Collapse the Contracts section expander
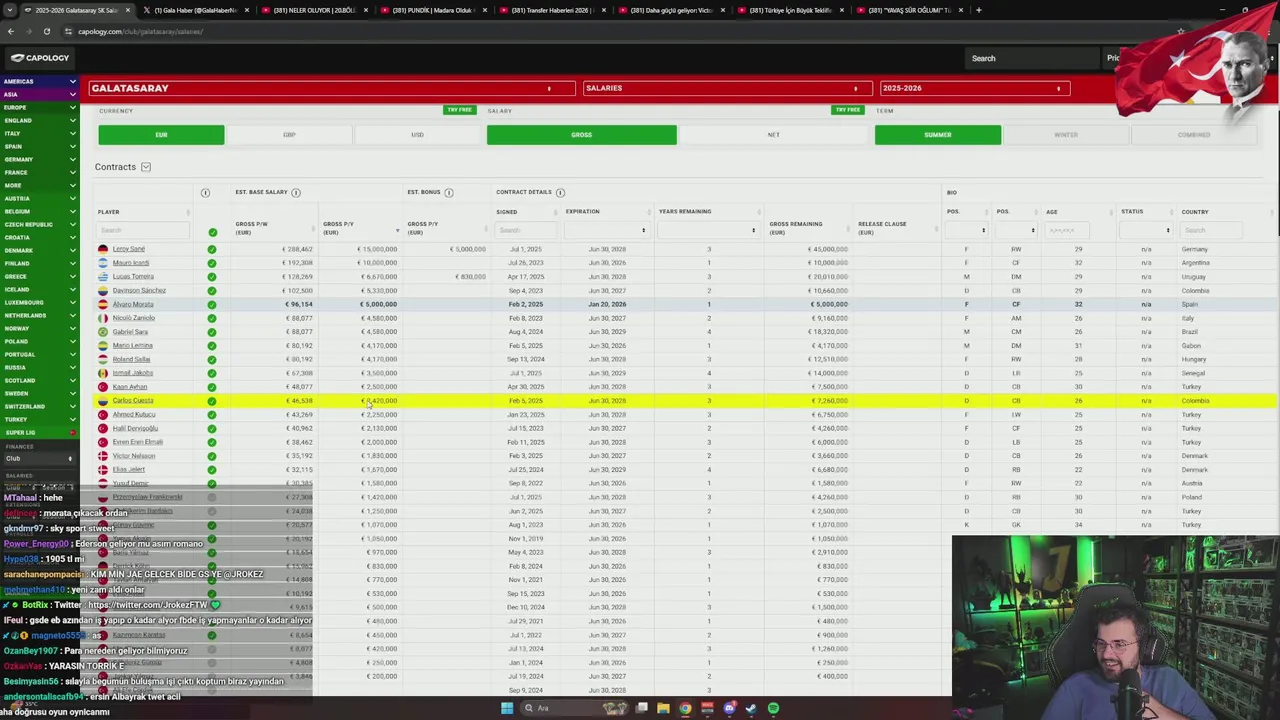 point(146,167)
